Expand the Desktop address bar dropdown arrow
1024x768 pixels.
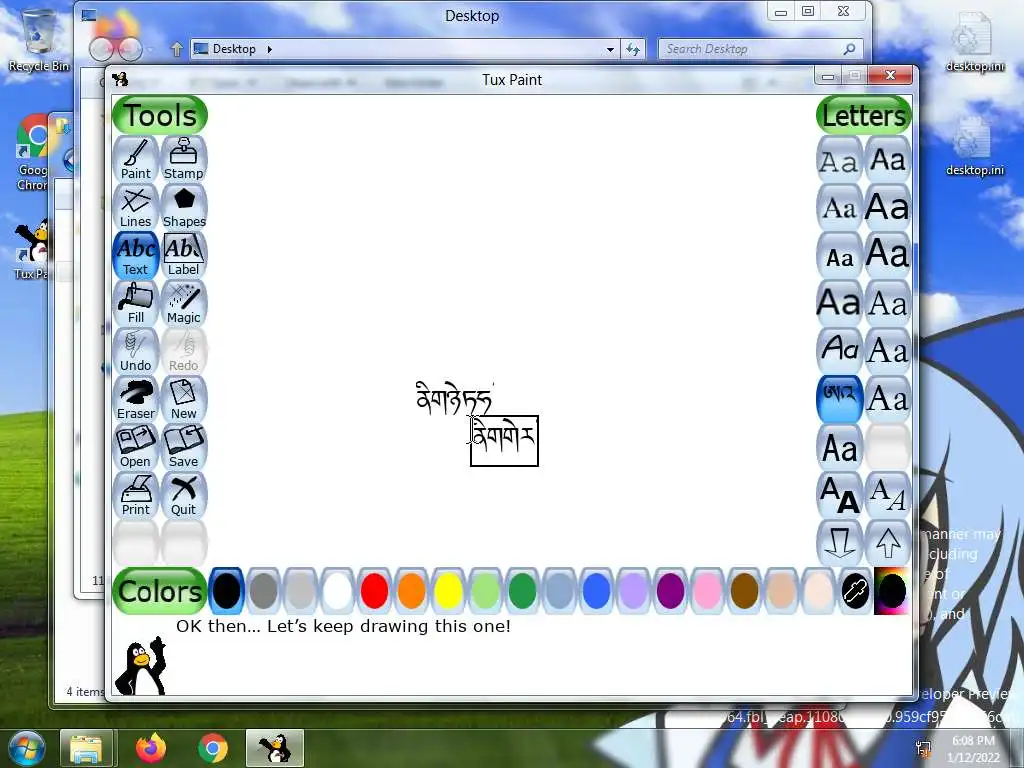pos(610,49)
